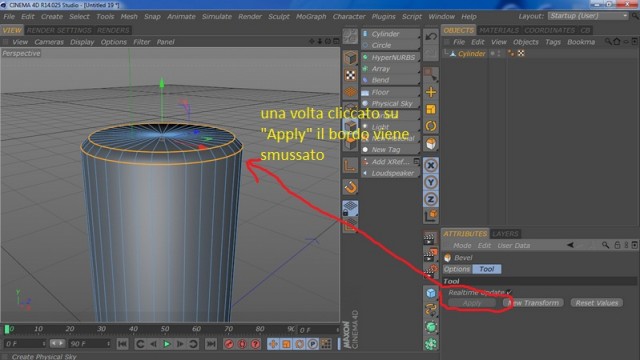Open the MoGraph menu

coord(311,16)
